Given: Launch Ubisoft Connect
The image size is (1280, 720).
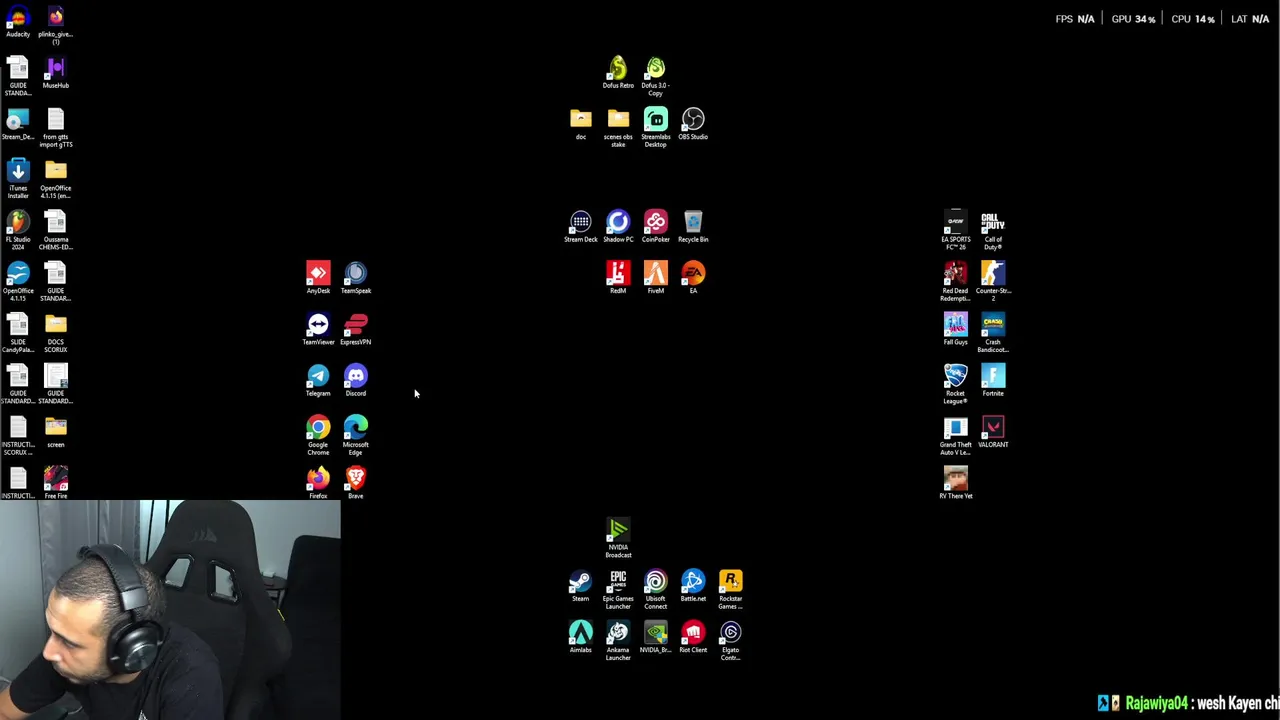Looking at the screenshot, I should [x=656, y=590].
